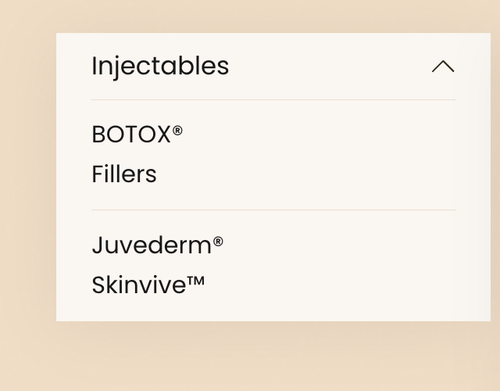Click the Injectables menu heading
Image resolution: width=500 pixels, height=391 pixels.
point(160,66)
